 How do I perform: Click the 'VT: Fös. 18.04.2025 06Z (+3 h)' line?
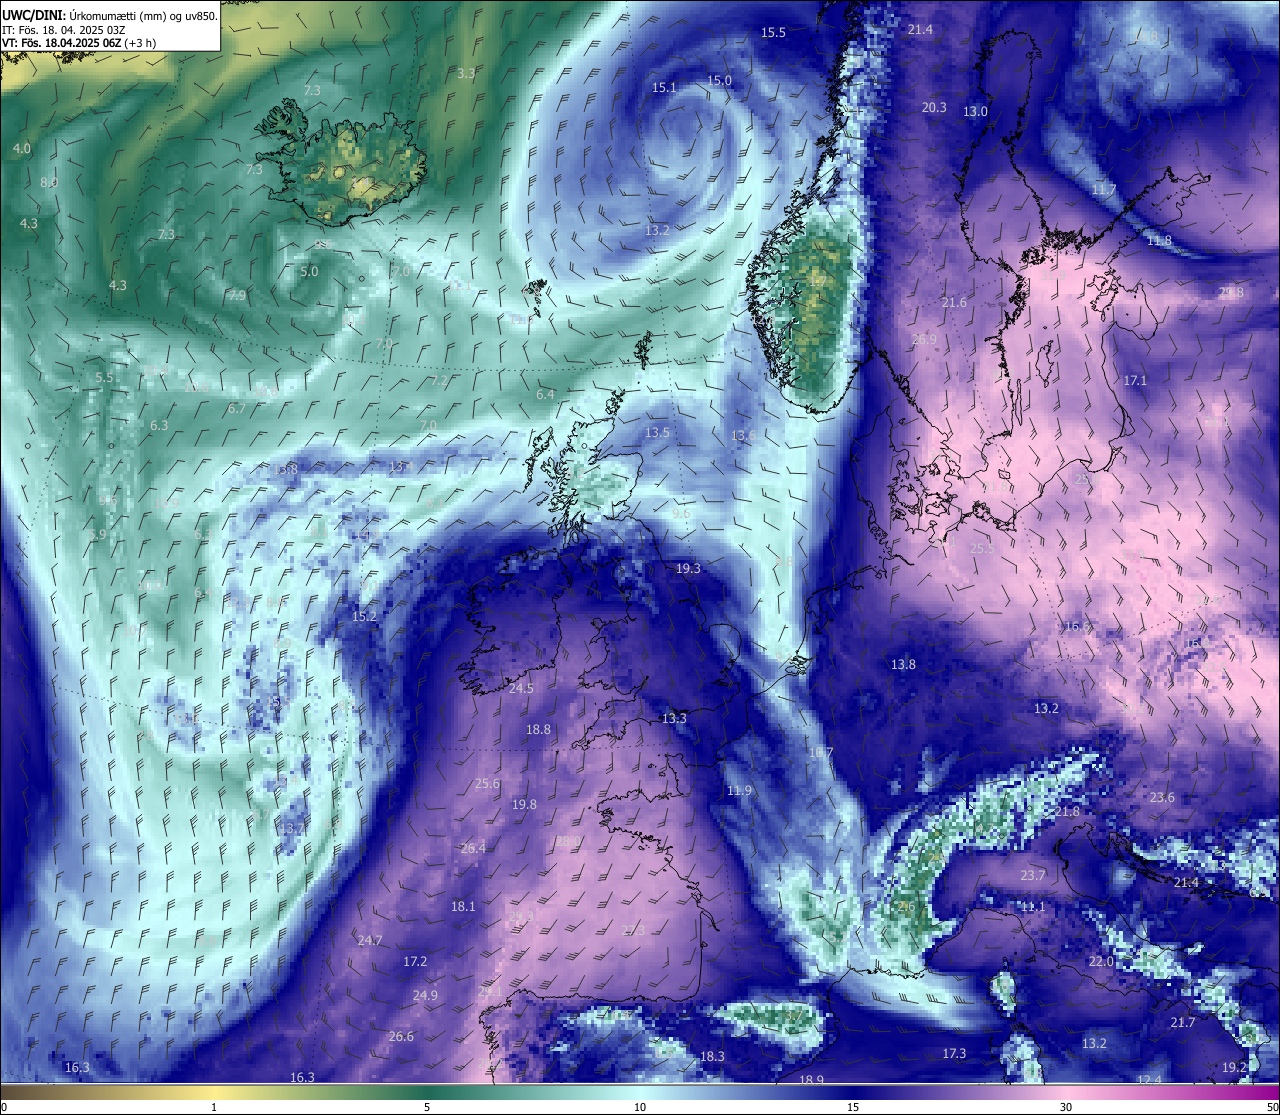[x=79, y=43]
